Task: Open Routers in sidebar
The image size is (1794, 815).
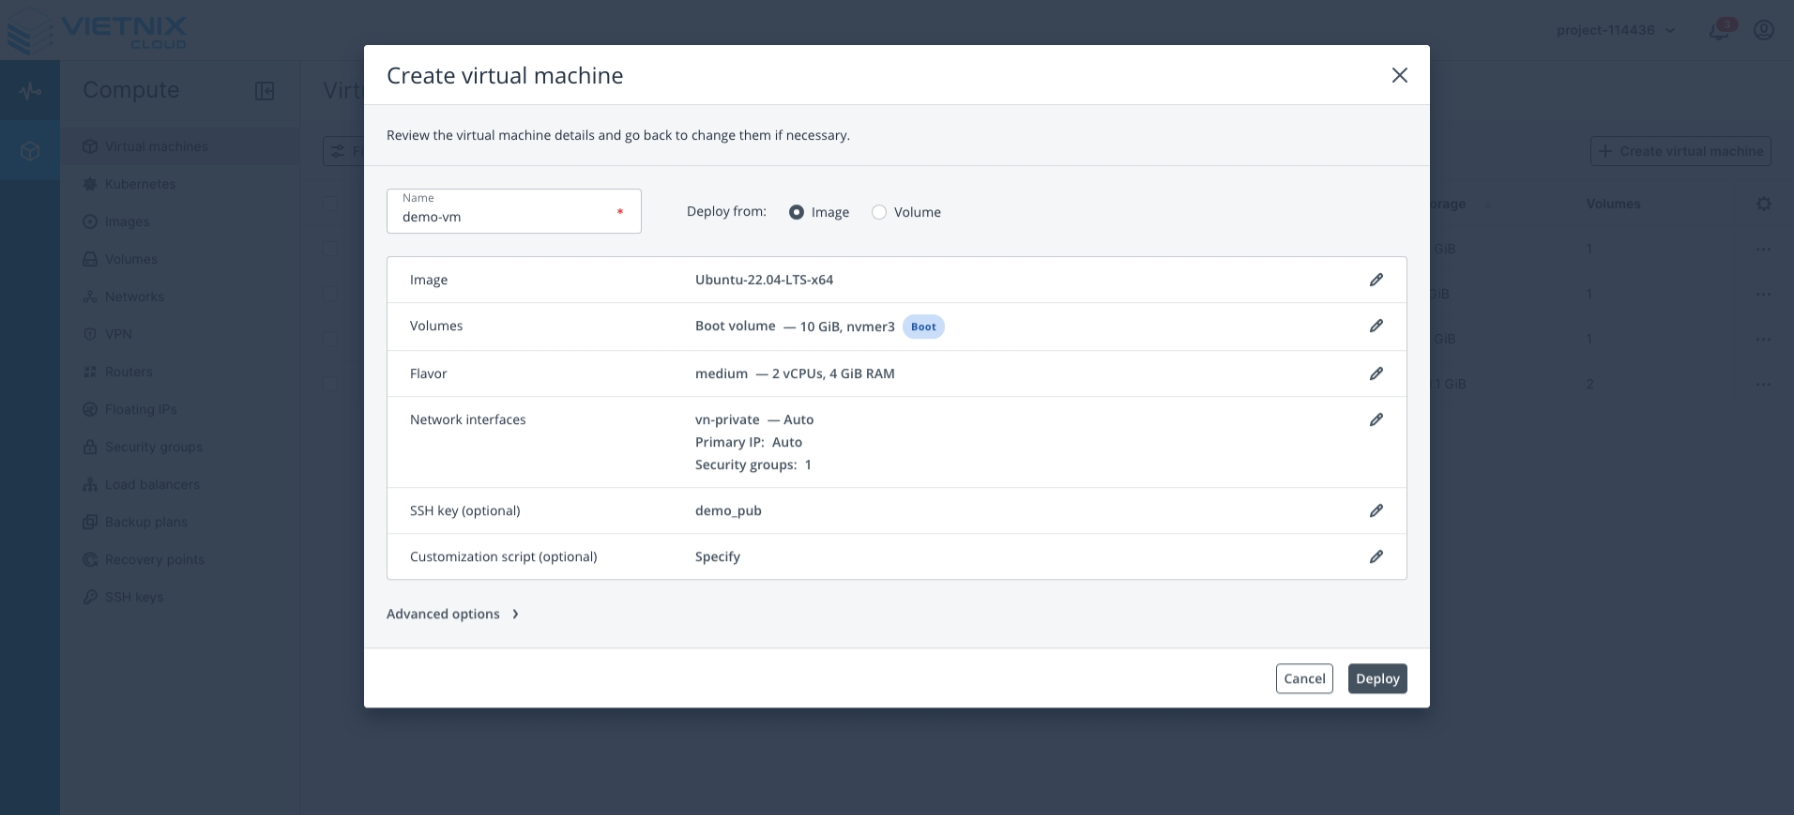Action: click(x=180, y=371)
